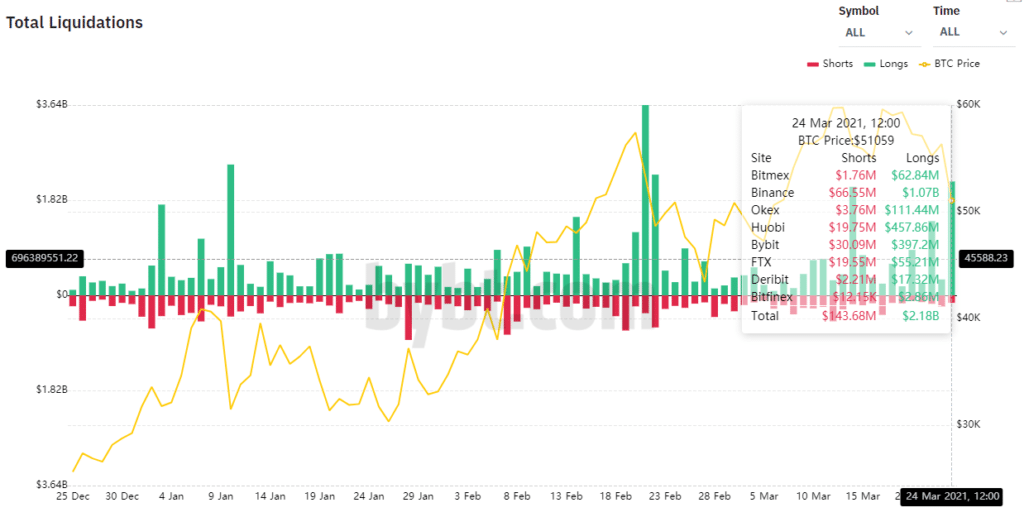
Task: Click the 19 Jan x-axis label
Action: click(319, 496)
